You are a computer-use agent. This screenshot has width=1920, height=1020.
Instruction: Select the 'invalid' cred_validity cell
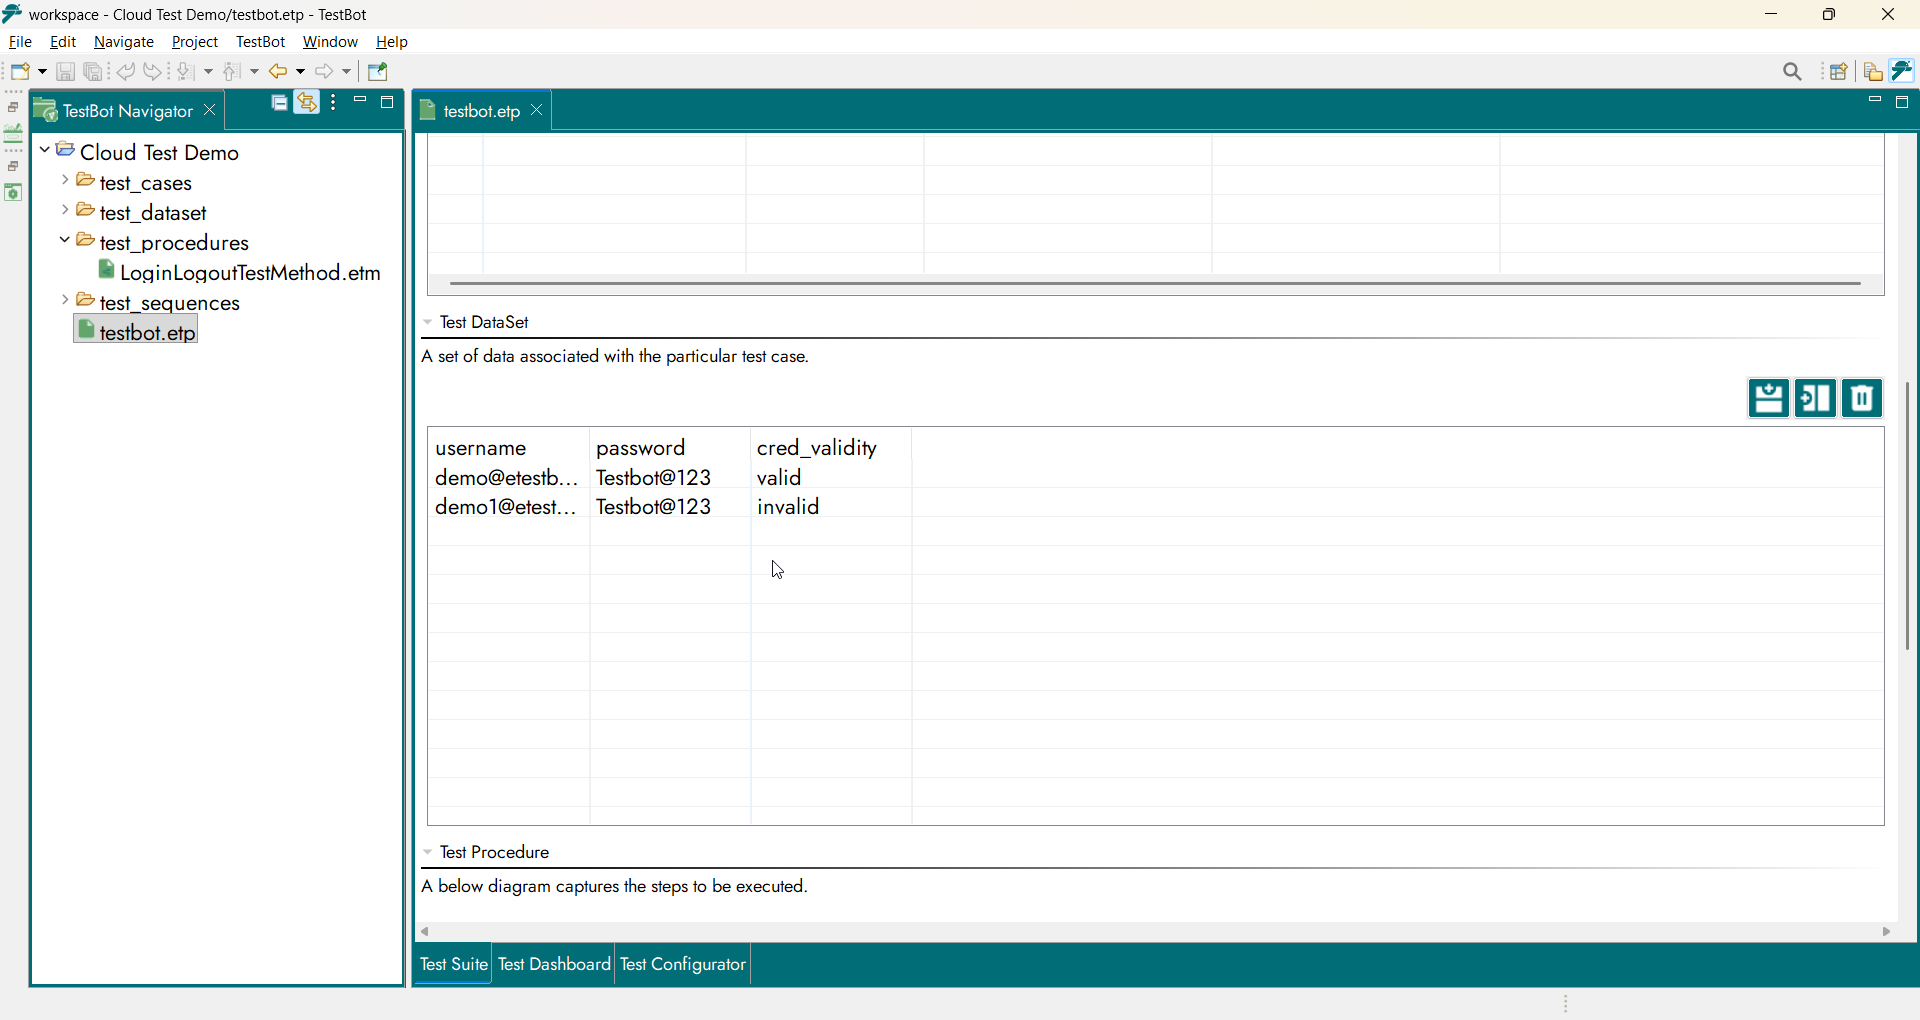click(x=789, y=507)
